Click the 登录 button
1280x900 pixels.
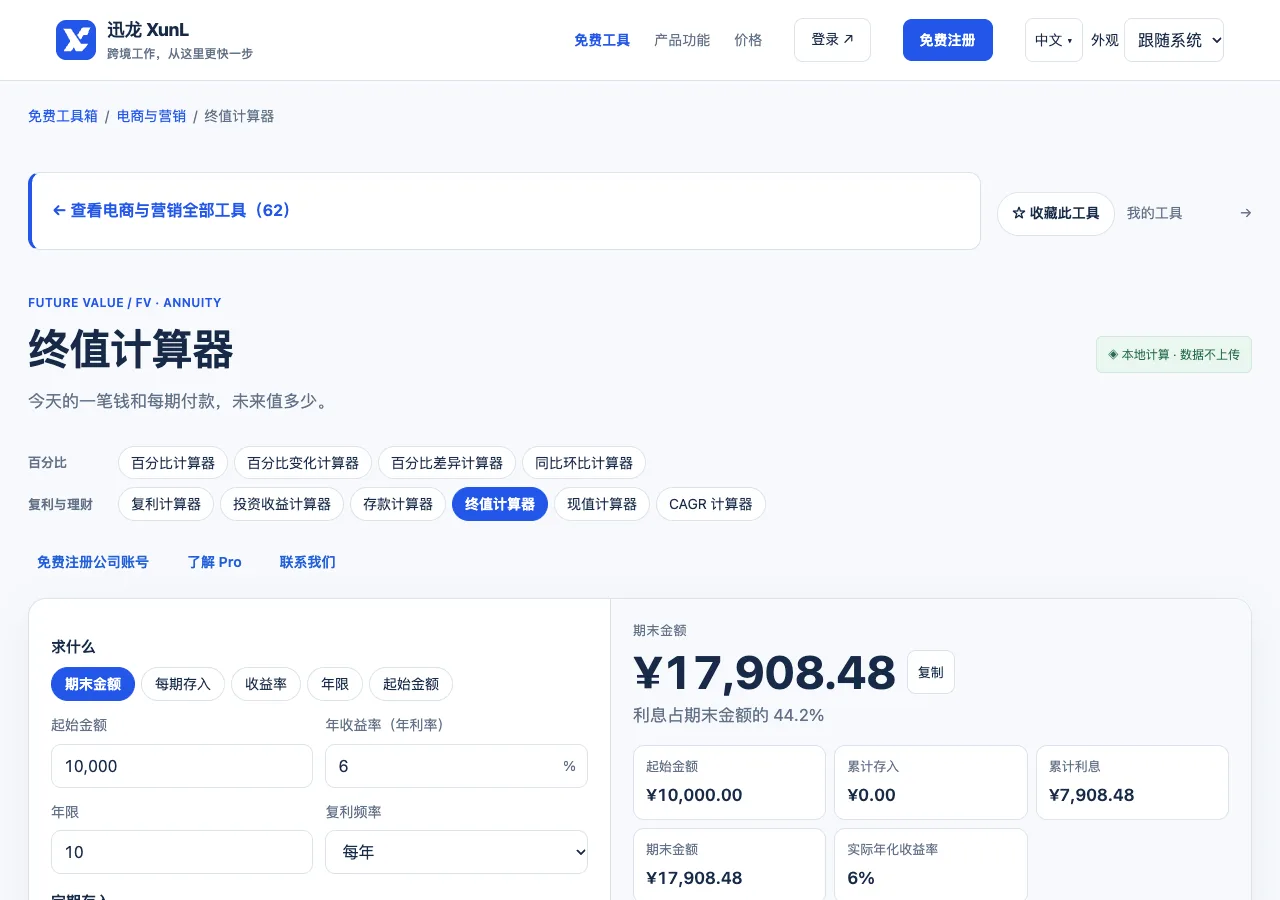click(x=832, y=40)
